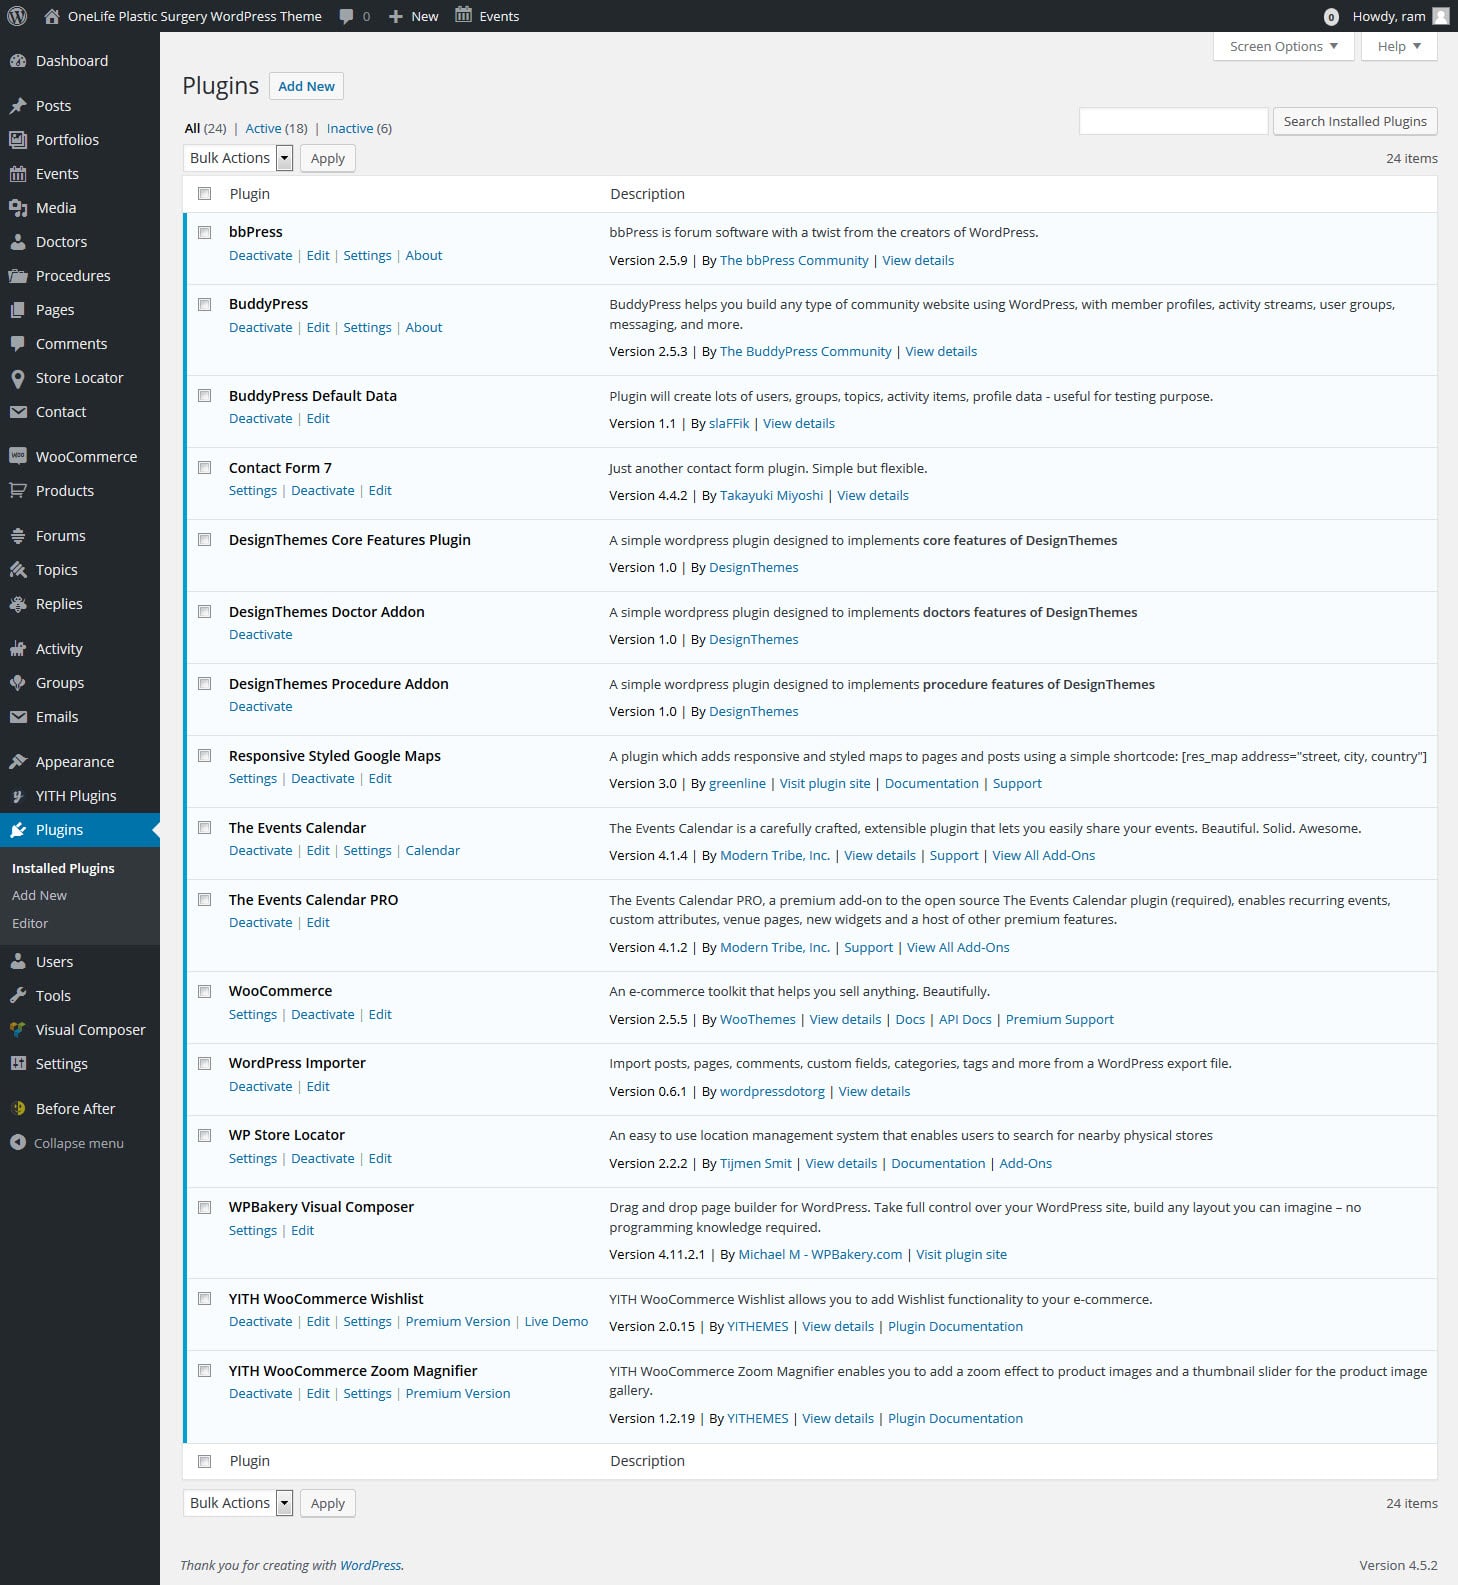Click the Appearance paintbrush icon
1458x1585 pixels.
(18, 762)
